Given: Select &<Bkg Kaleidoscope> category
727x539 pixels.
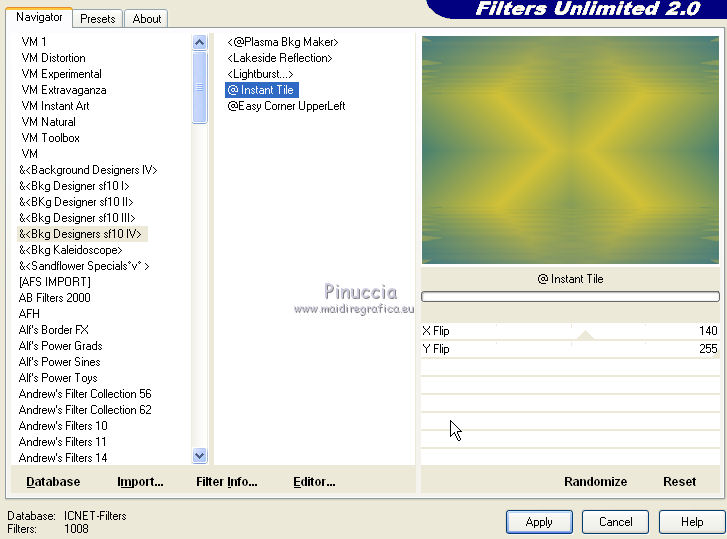Looking at the screenshot, I should pyautogui.click(x=70, y=250).
